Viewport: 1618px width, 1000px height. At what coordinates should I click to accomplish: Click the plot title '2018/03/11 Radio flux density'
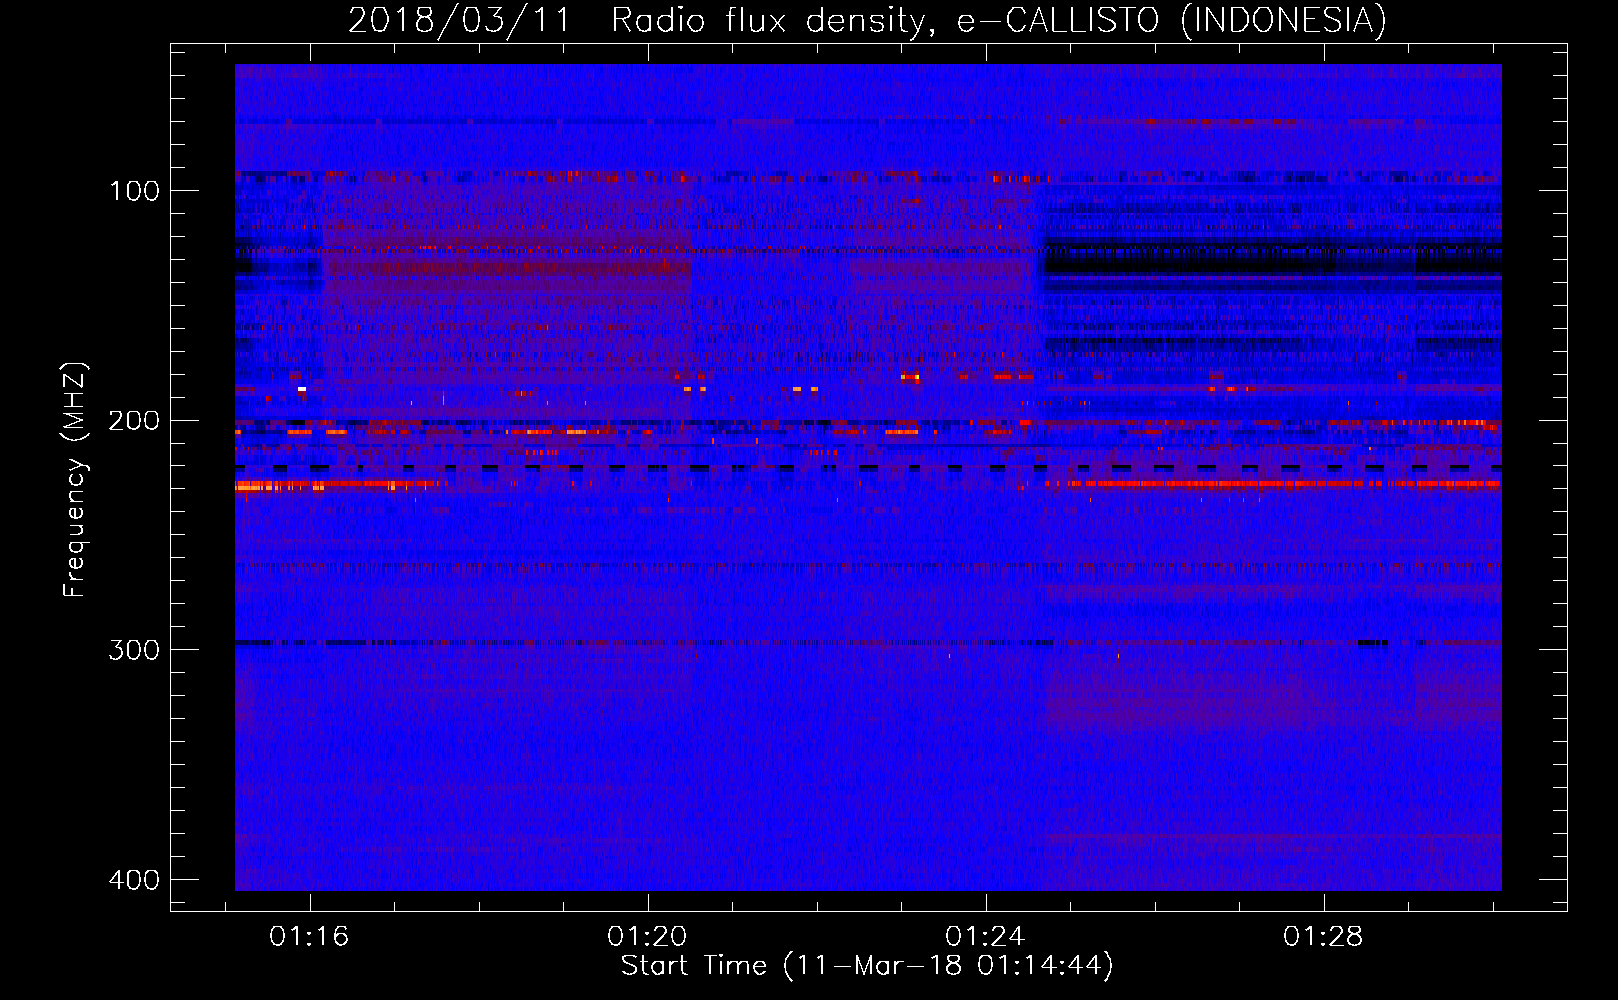pos(867,21)
